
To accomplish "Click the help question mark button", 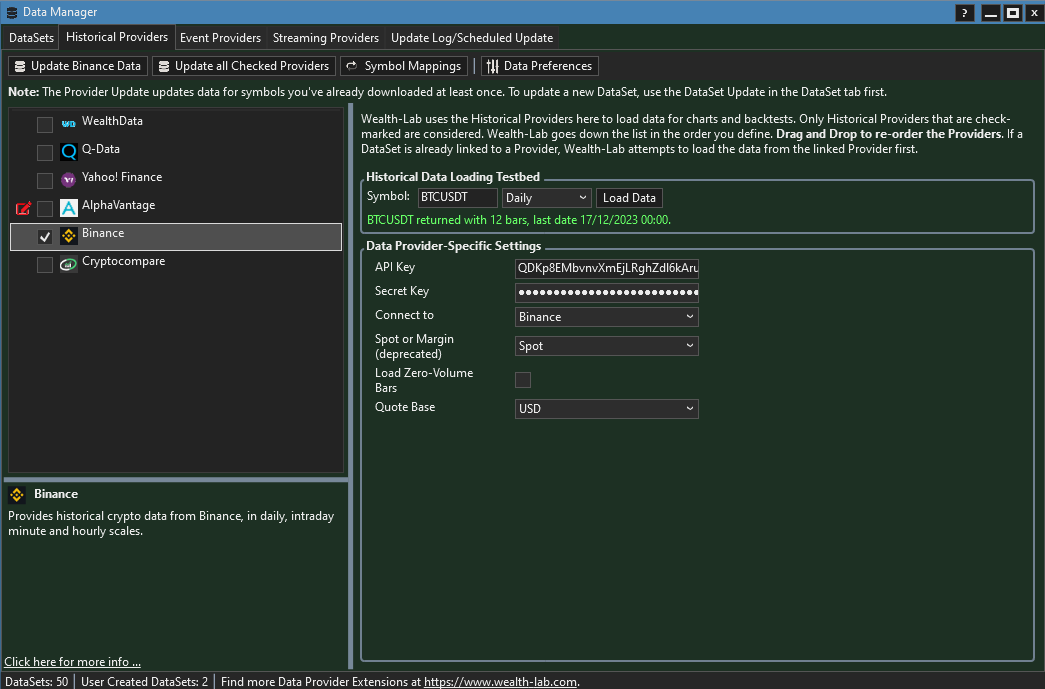I will [964, 13].
